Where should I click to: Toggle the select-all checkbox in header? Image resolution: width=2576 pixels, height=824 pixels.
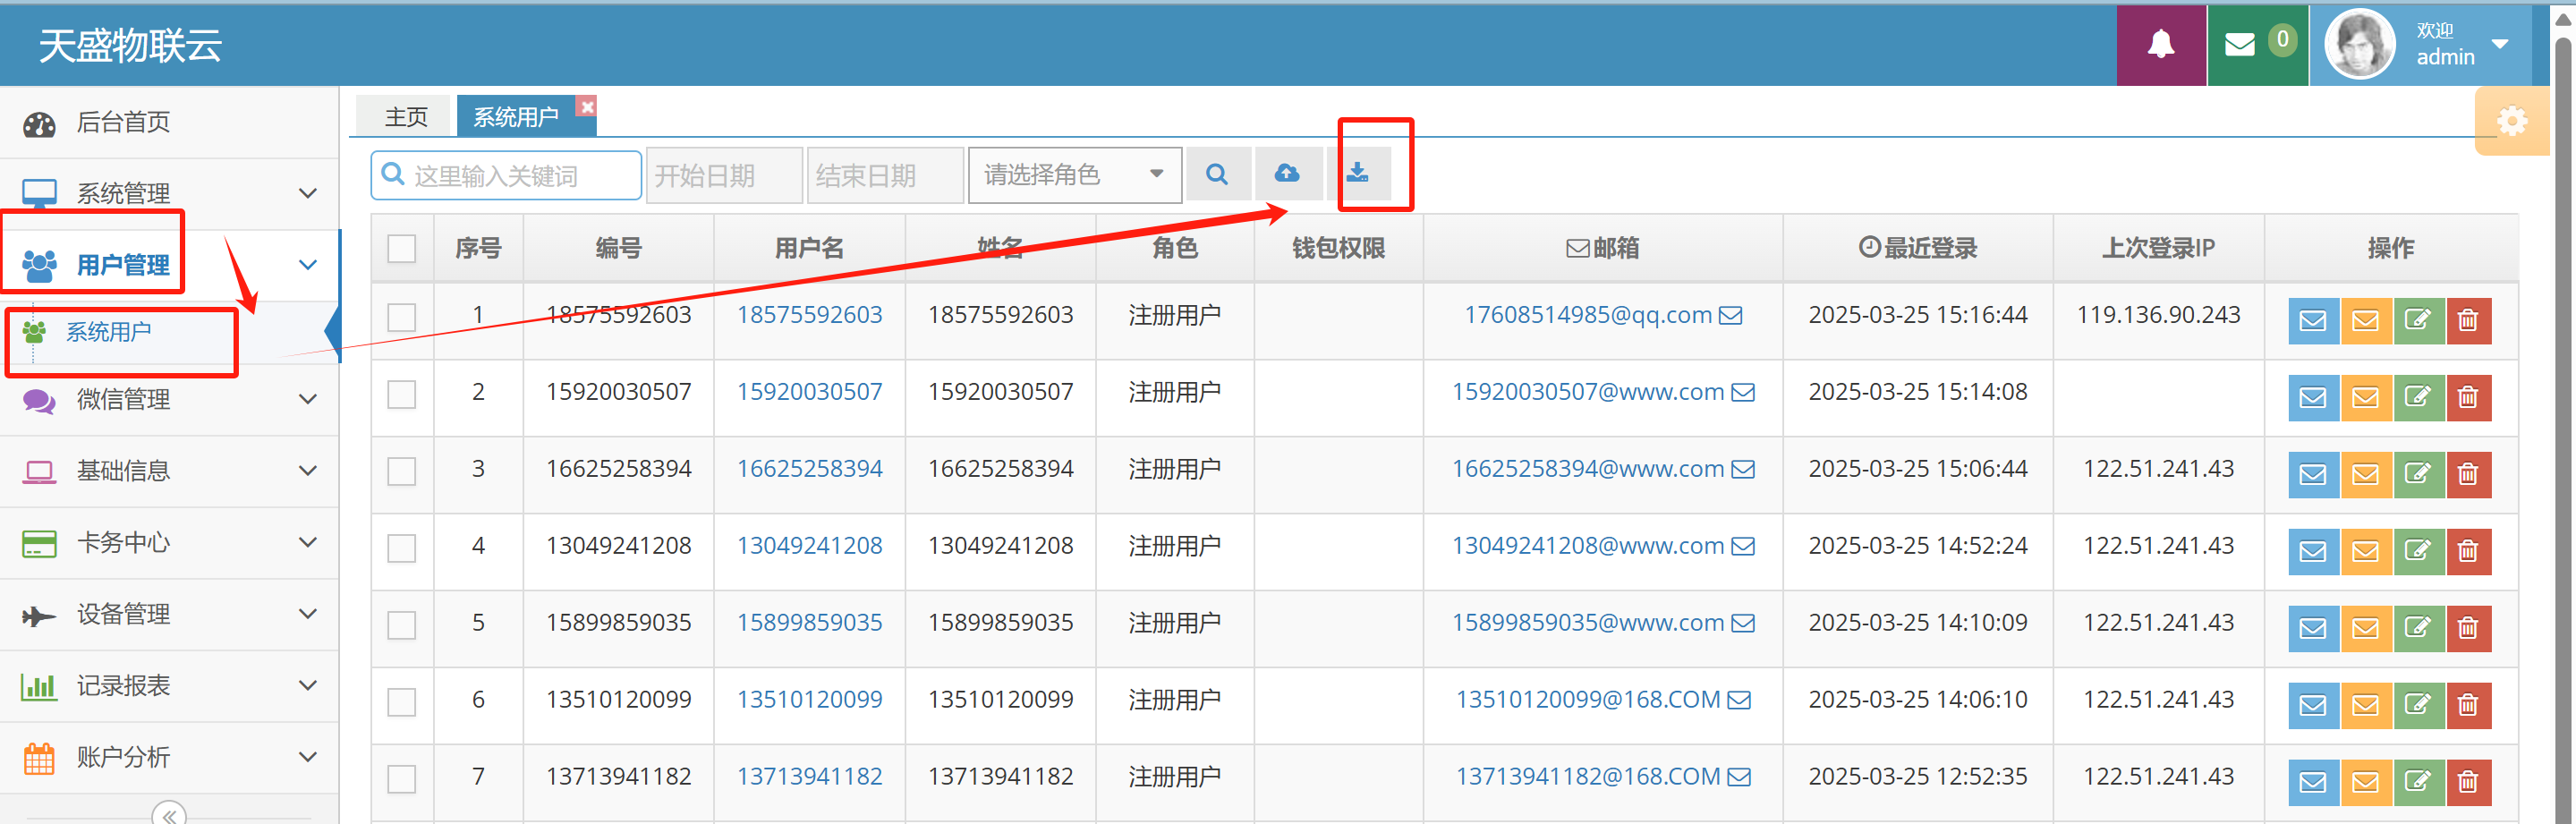(401, 248)
